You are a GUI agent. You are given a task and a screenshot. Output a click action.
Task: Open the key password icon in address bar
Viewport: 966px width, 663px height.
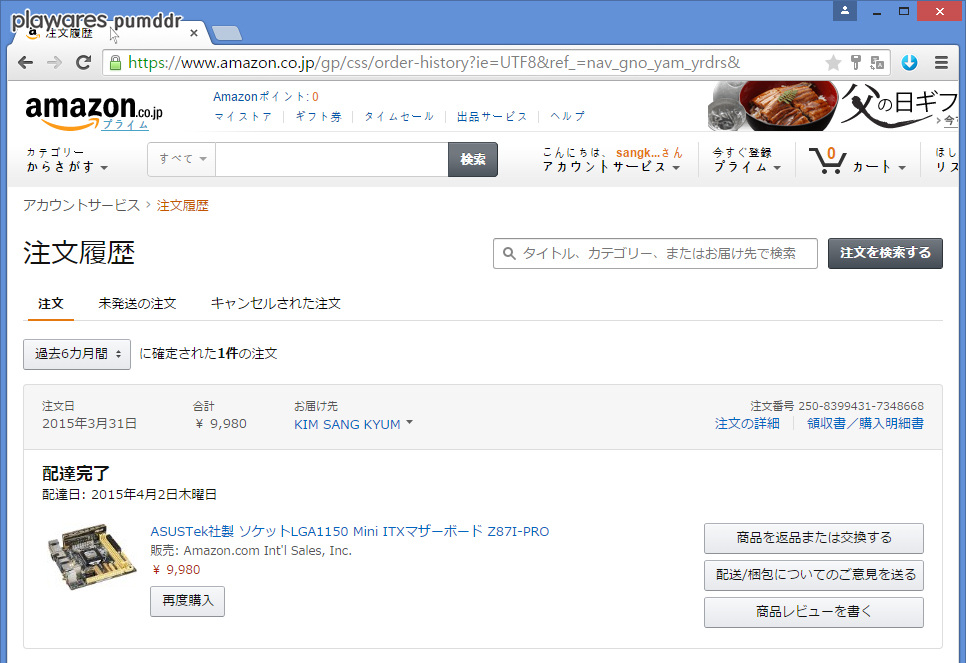click(856, 62)
